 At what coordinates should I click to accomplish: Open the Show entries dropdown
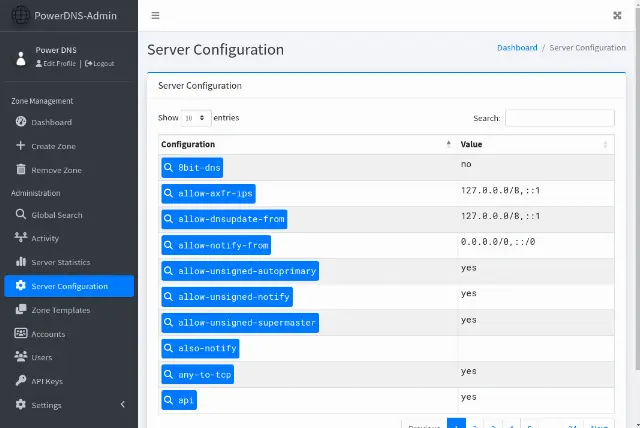196,118
